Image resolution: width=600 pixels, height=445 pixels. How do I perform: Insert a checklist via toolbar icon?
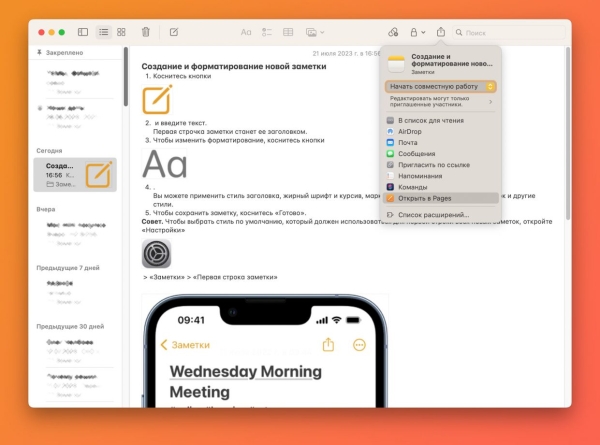[x=267, y=33]
